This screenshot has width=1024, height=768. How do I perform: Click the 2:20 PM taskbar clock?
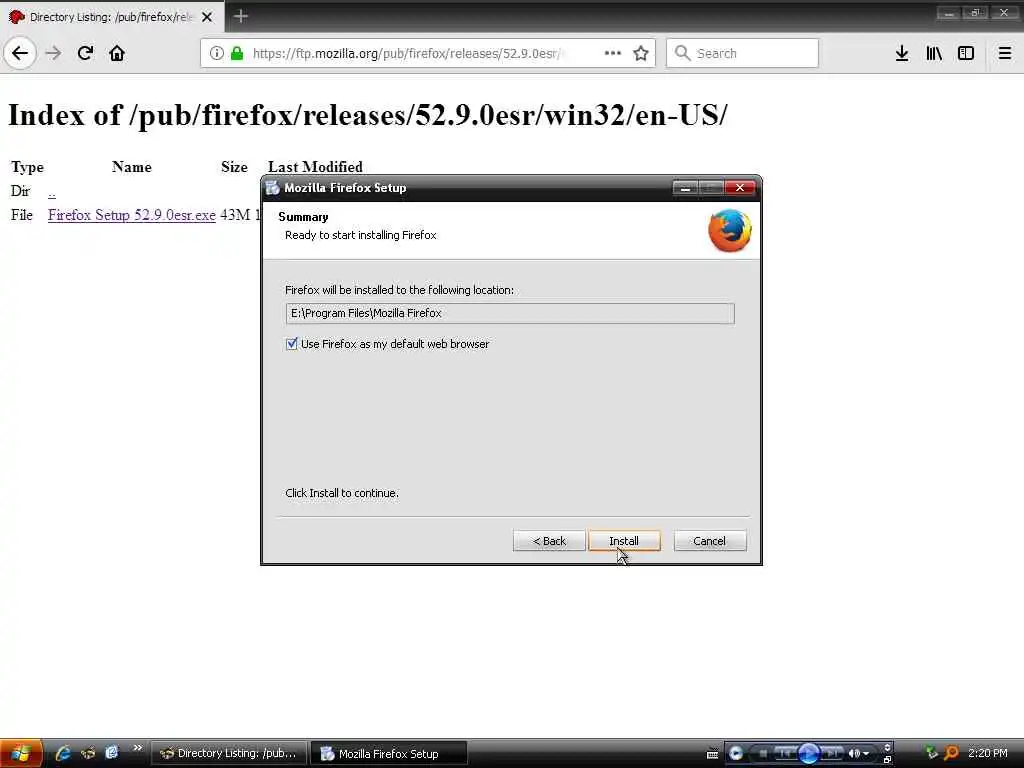coord(987,753)
